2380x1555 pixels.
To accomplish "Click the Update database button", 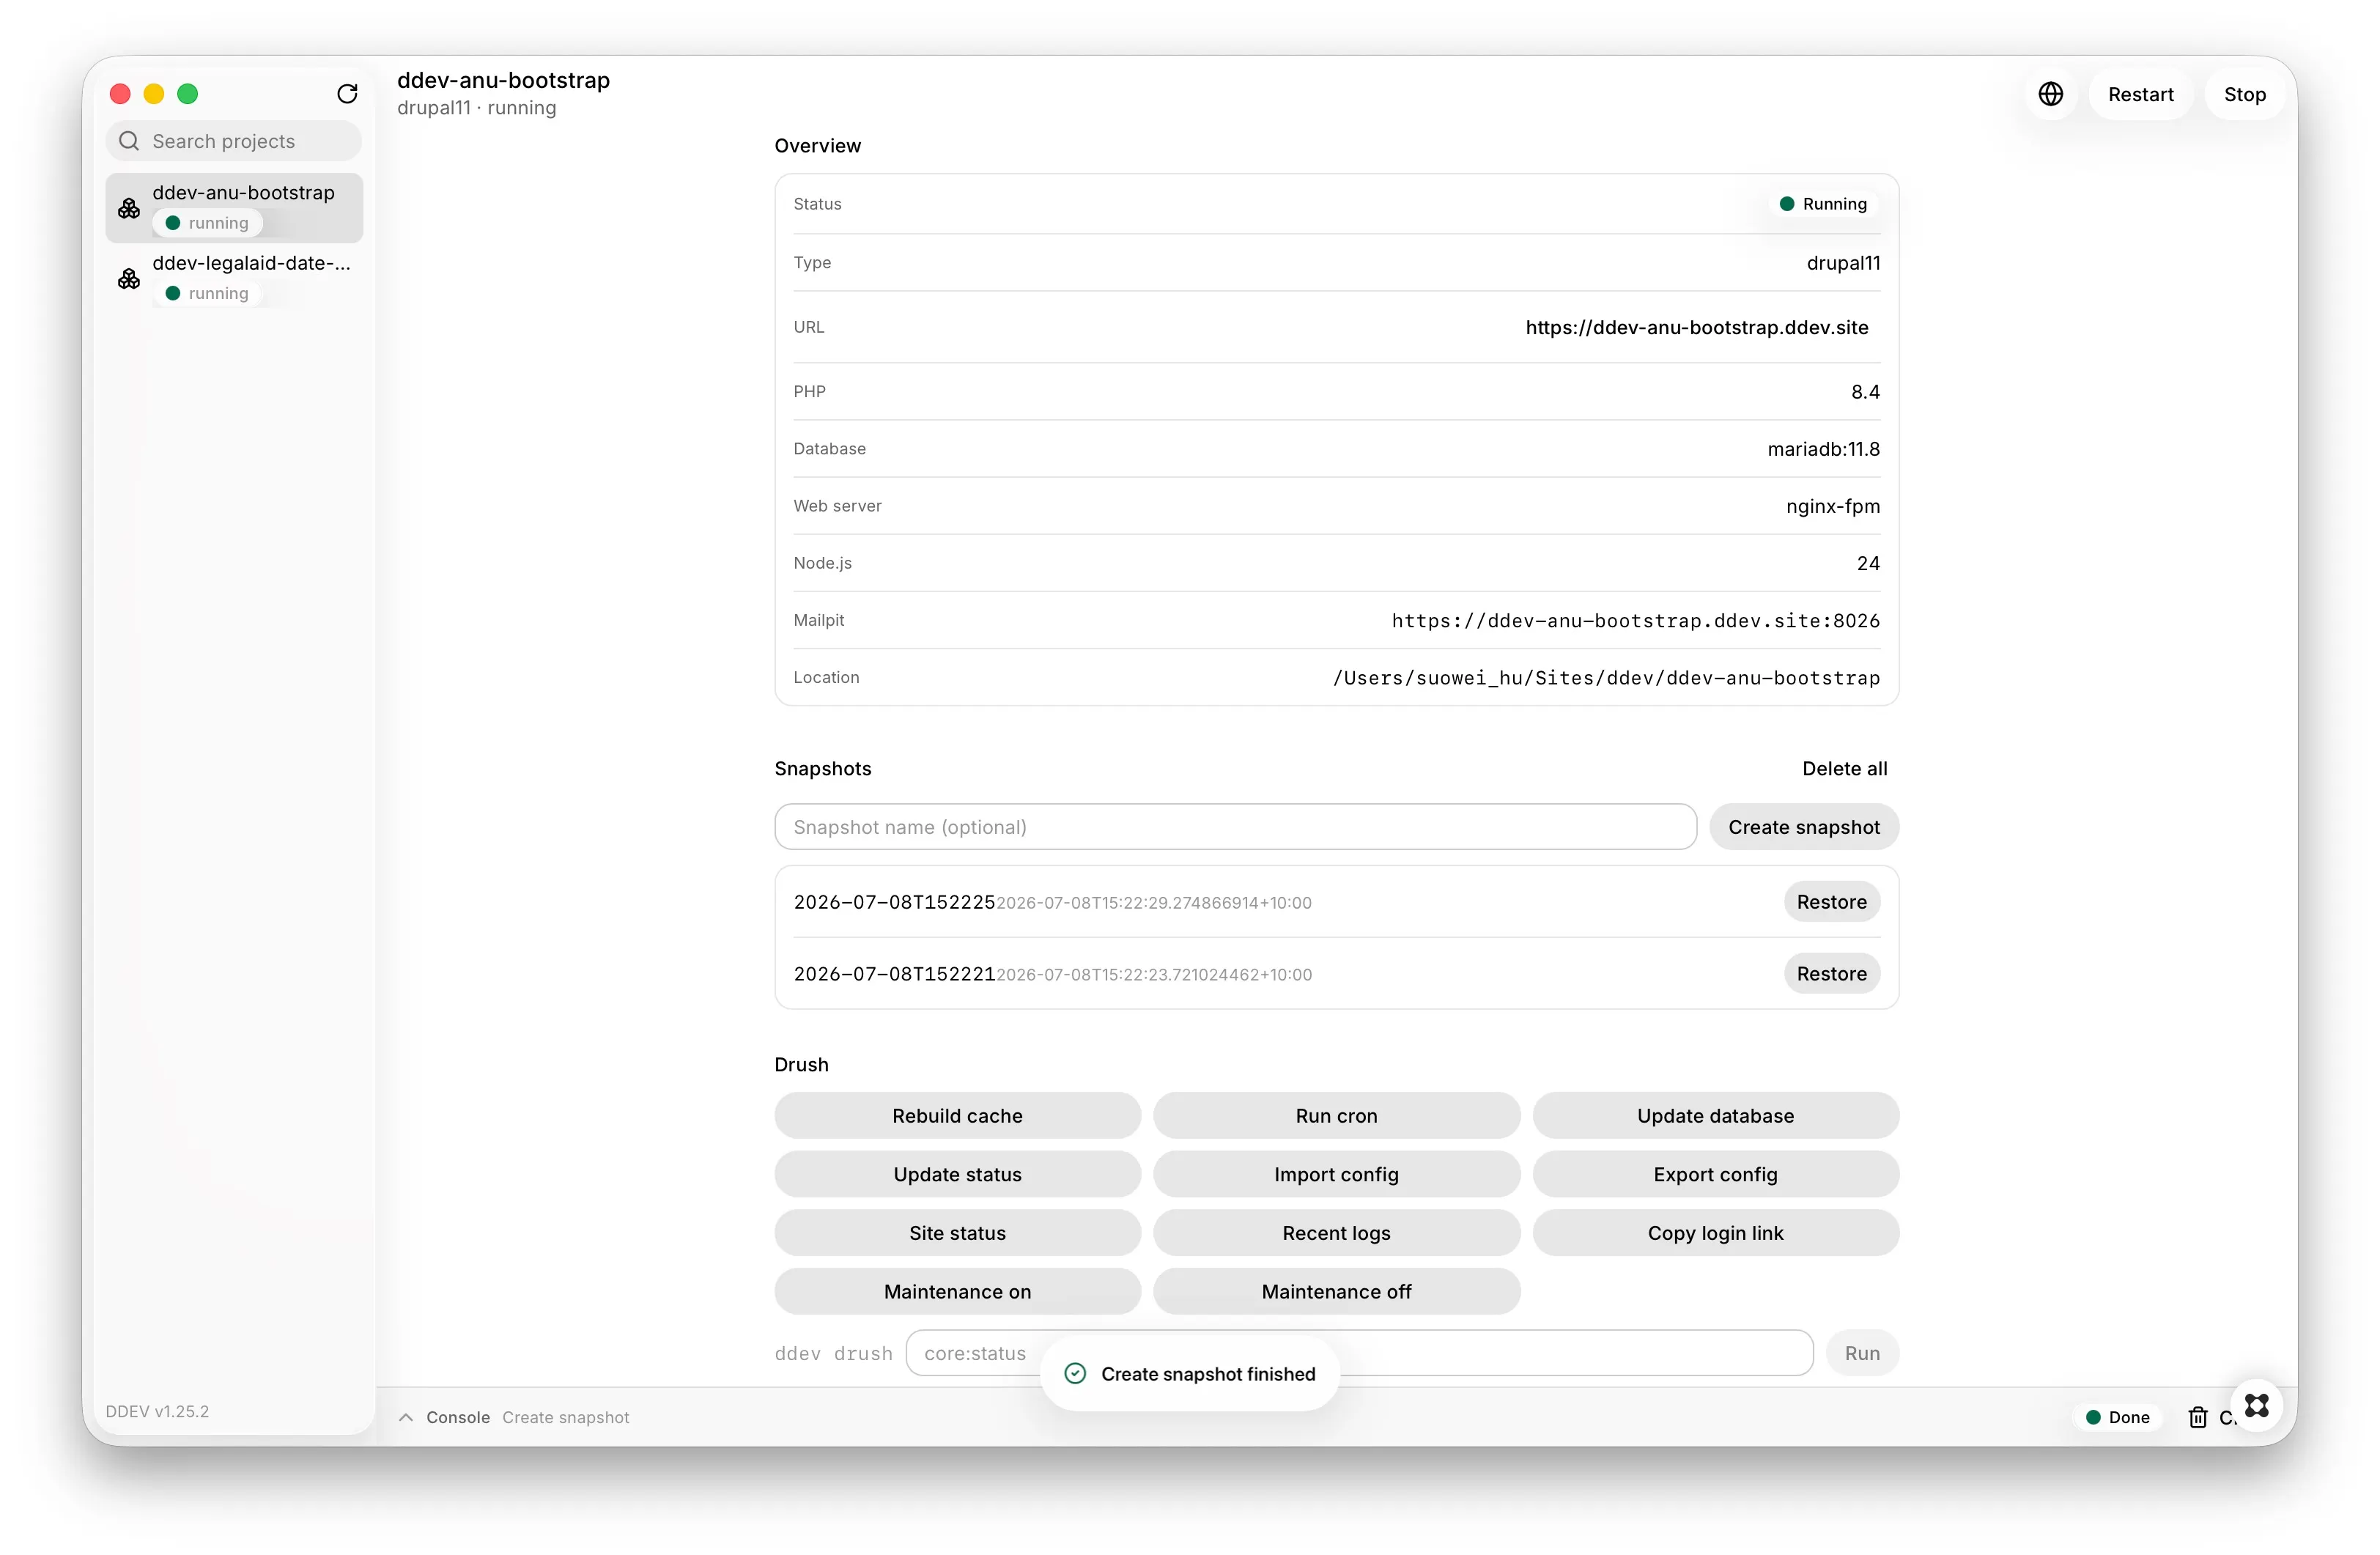I will click(1715, 1115).
